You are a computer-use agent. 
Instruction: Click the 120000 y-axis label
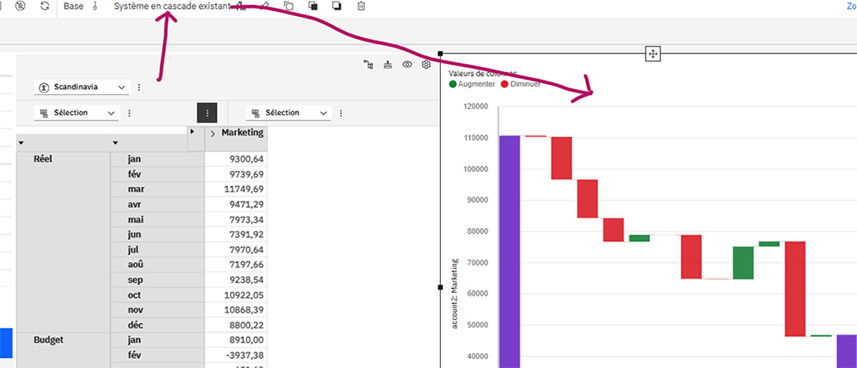pyautogui.click(x=476, y=107)
